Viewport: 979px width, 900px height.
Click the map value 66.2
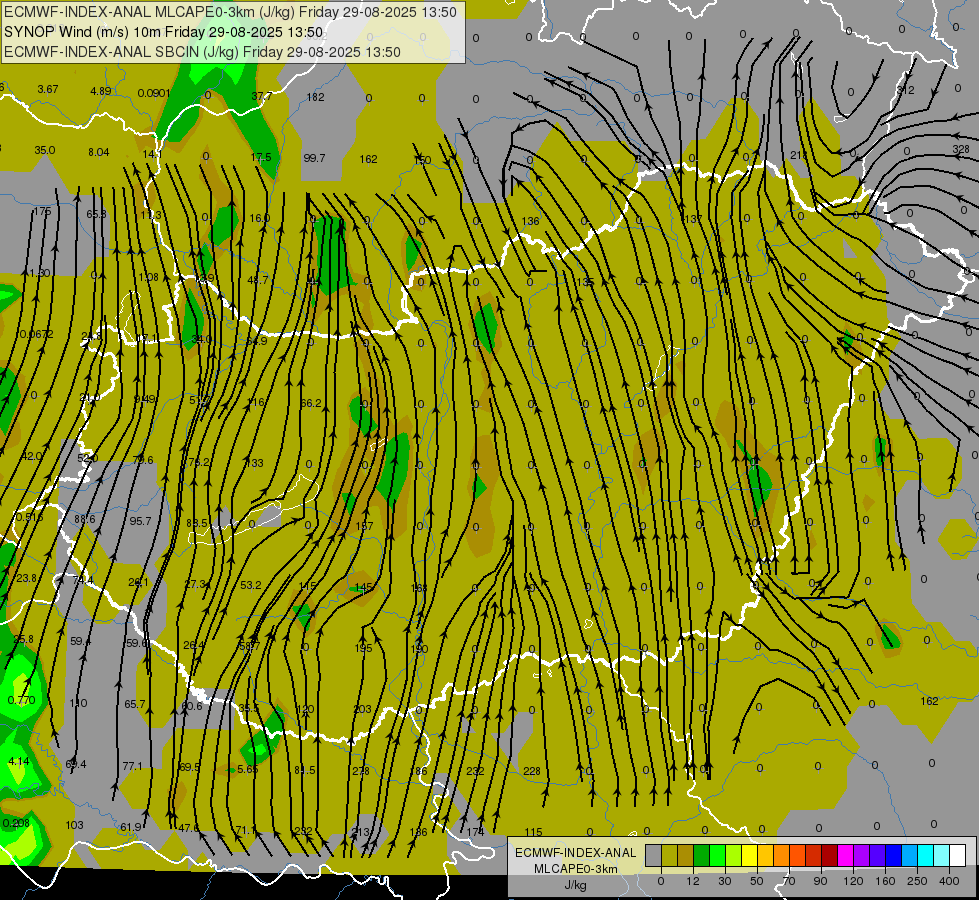[x=311, y=403]
